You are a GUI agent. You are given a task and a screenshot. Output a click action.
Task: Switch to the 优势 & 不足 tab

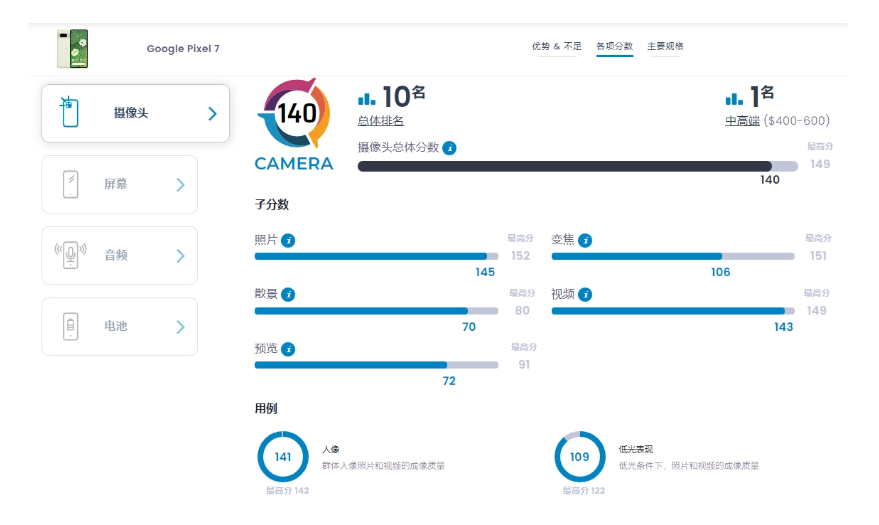(x=557, y=46)
